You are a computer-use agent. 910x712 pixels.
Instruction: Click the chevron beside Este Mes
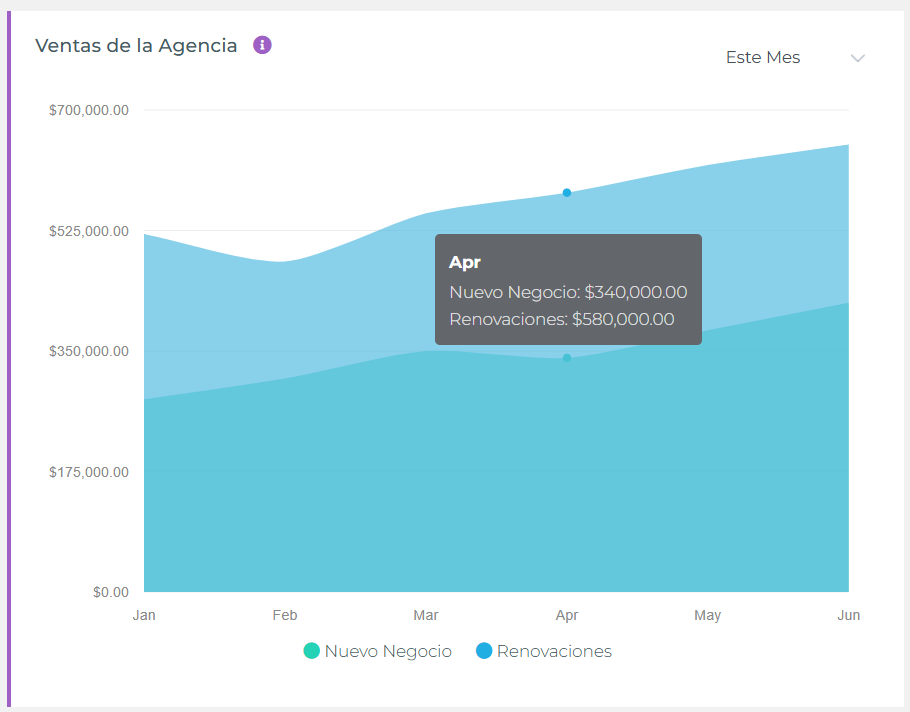(858, 58)
